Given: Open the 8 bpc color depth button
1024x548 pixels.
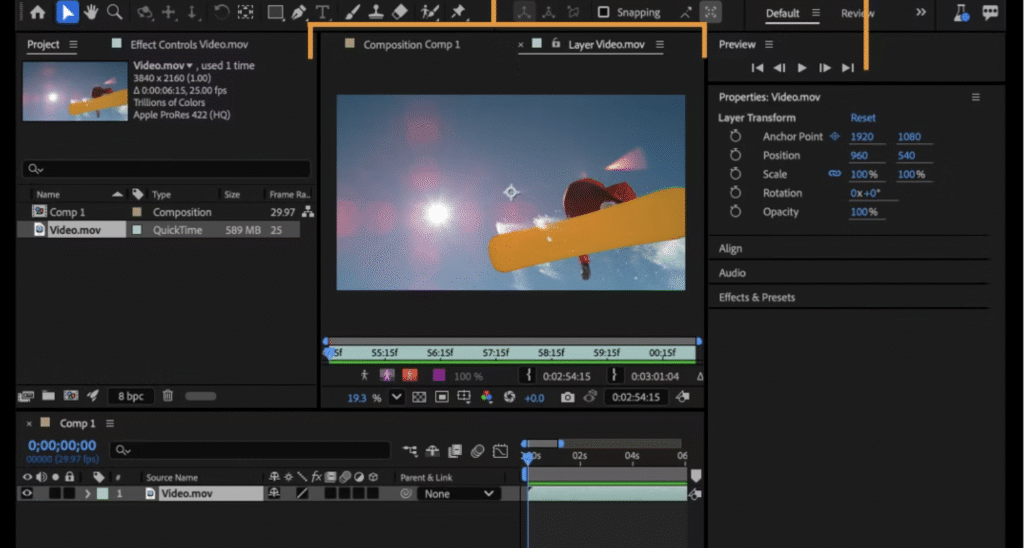Looking at the screenshot, I should point(131,396).
